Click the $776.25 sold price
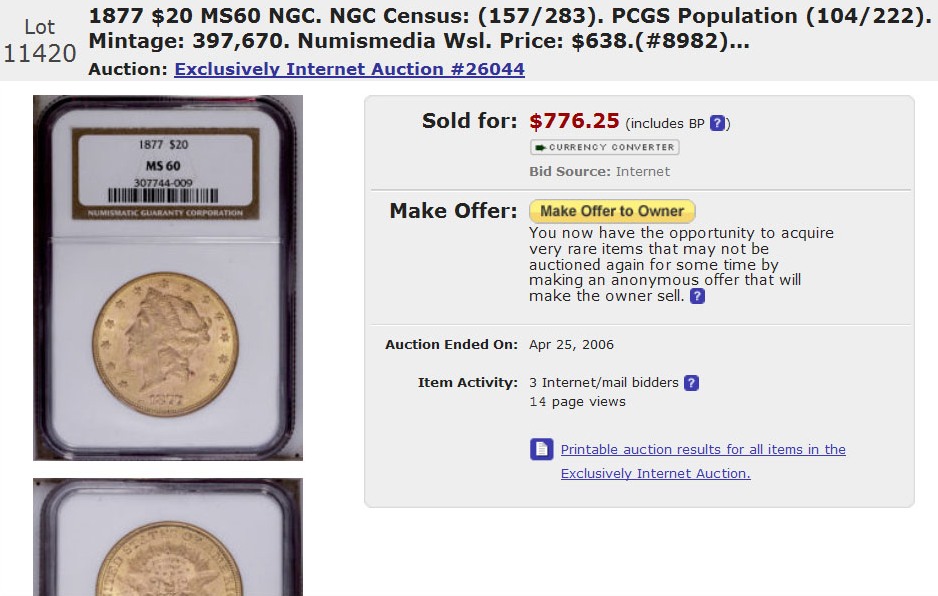This screenshot has width=938, height=596. (574, 121)
